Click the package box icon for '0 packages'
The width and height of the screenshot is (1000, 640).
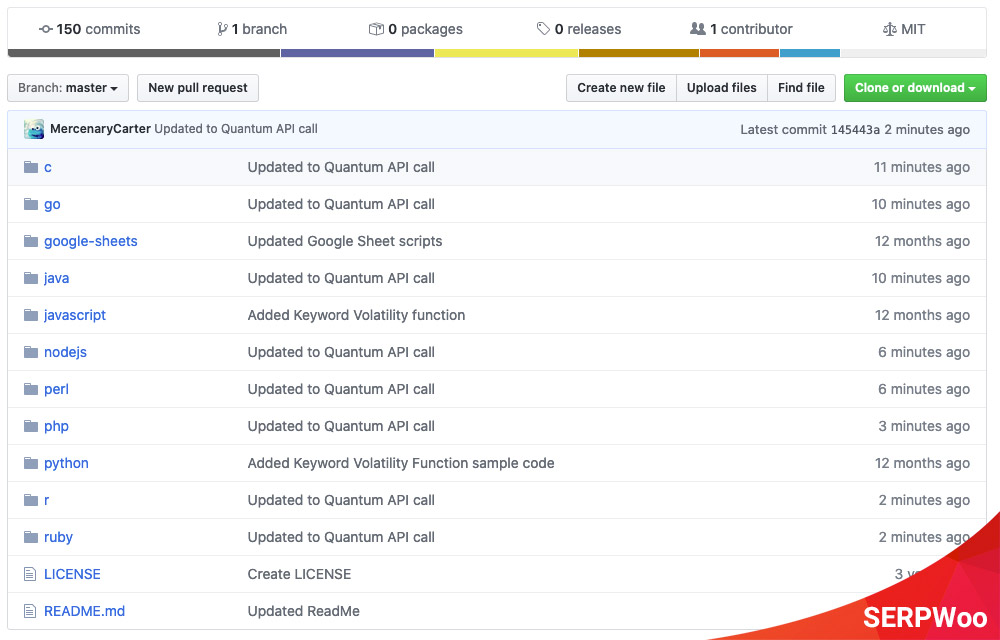coord(377,29)
